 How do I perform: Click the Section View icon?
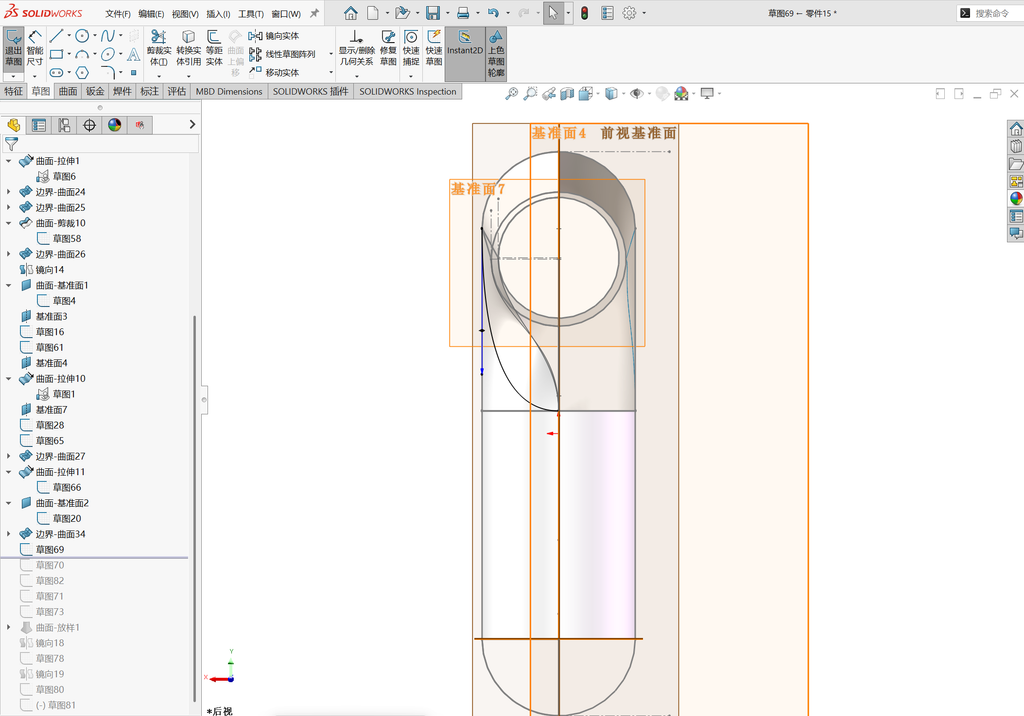(567, 94)
